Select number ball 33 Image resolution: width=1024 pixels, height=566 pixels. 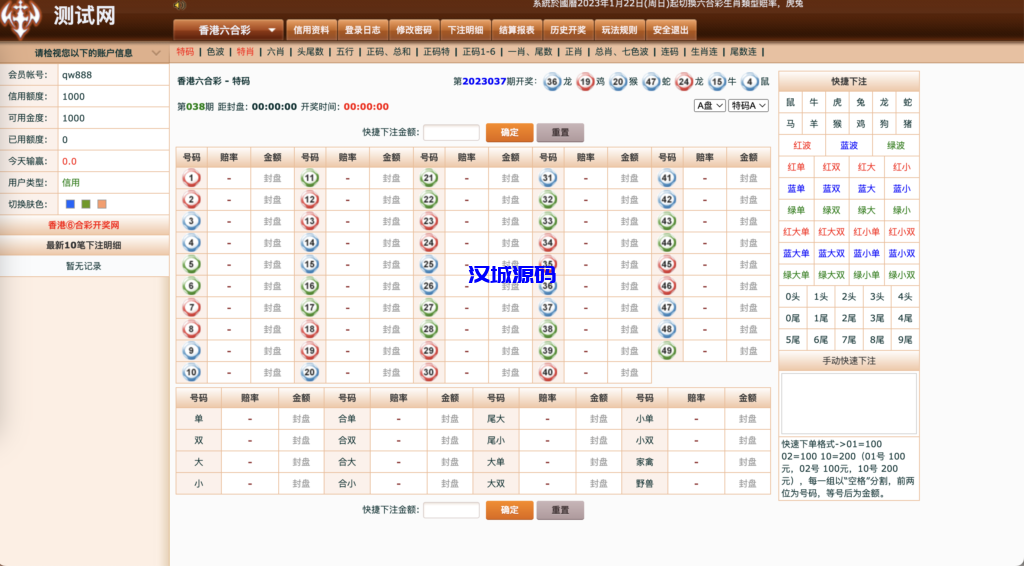point(548,221)
